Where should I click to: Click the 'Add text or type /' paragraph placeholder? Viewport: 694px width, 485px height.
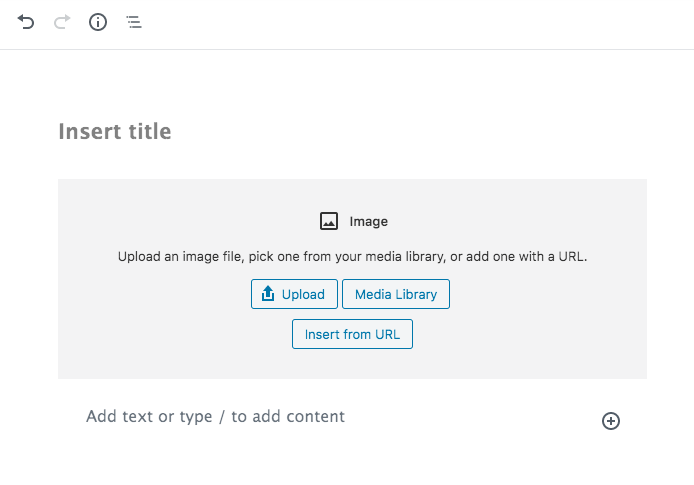tap(216, 416)
